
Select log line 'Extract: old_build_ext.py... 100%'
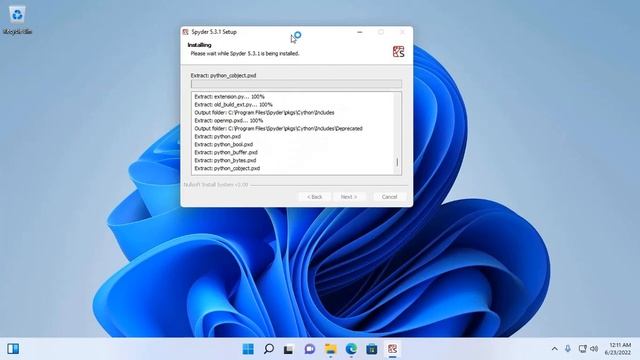(233, 104)
